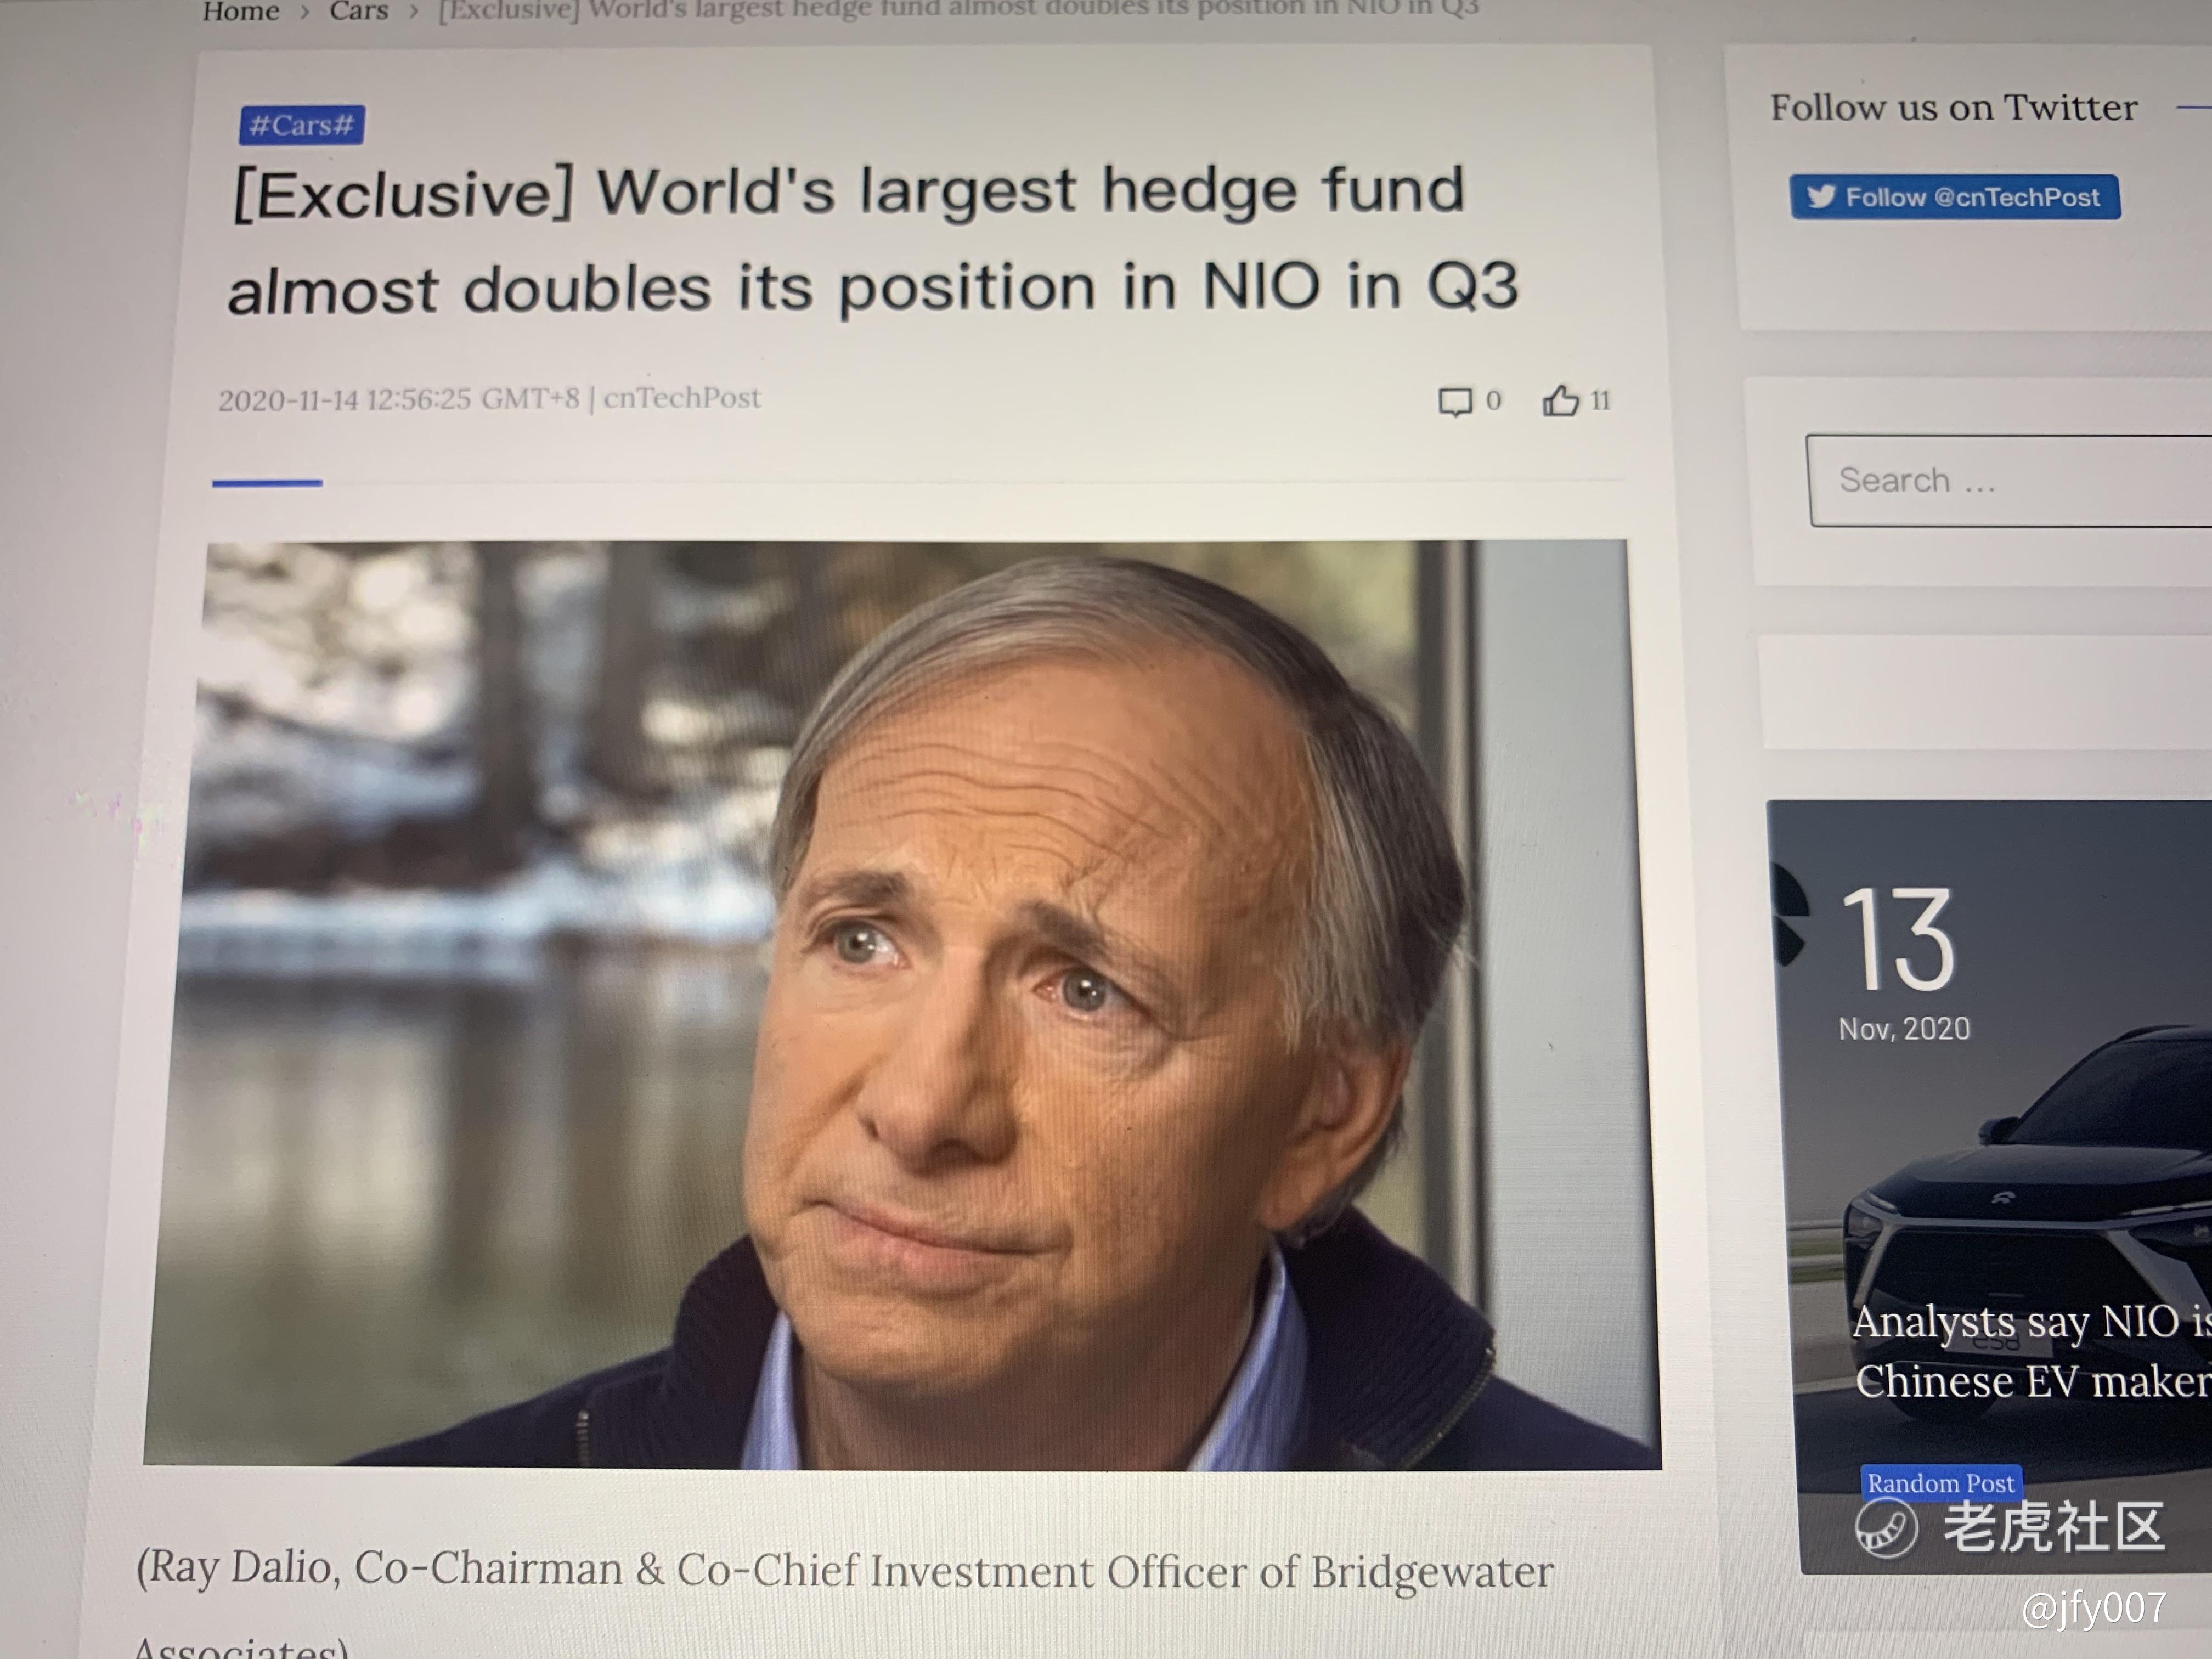Click the comment count 0
Image resolution: width=2212 pixels, height=1659 pixels.
(1493, 401)
